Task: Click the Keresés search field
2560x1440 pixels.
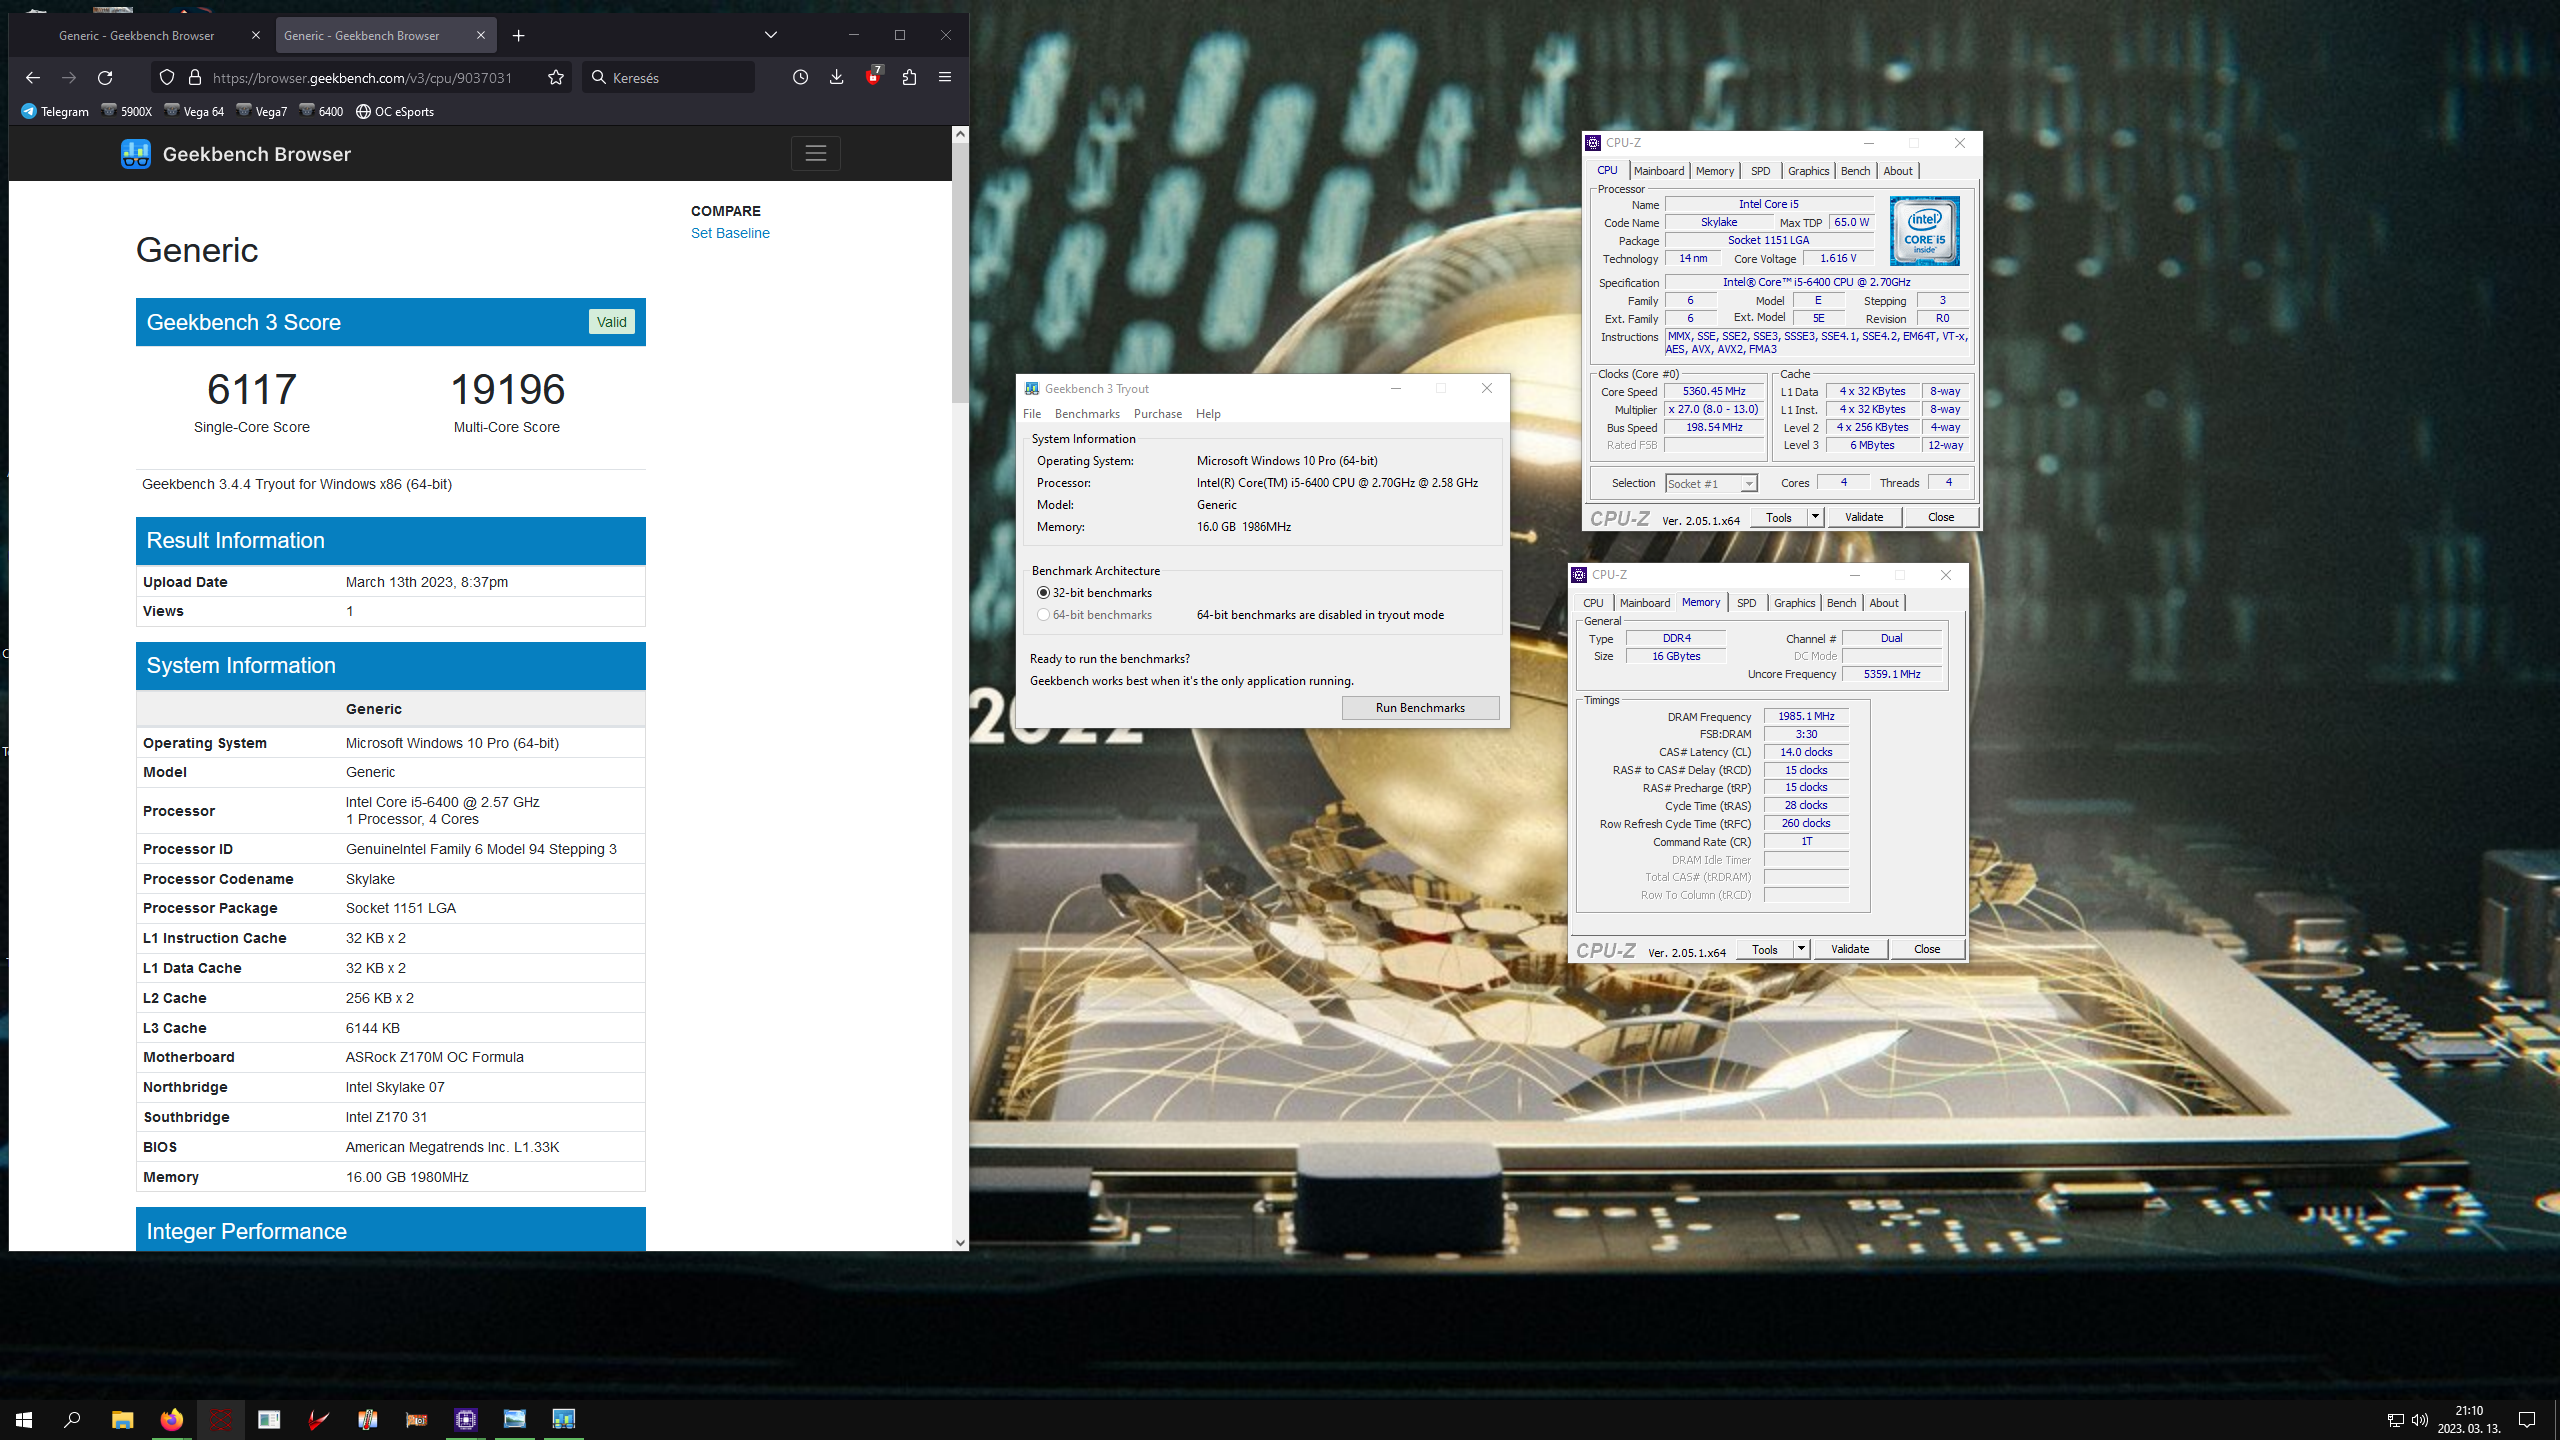Action: click(x=669, y=77)
